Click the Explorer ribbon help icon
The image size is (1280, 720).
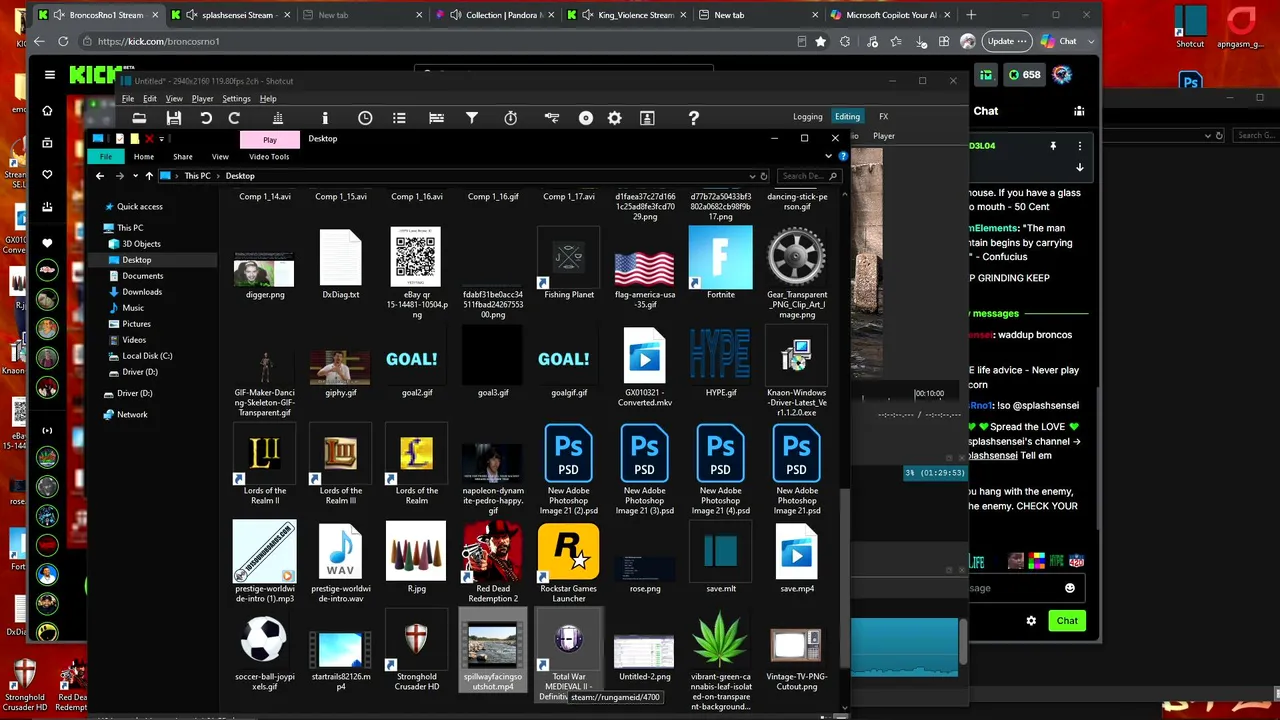[843, 157]
